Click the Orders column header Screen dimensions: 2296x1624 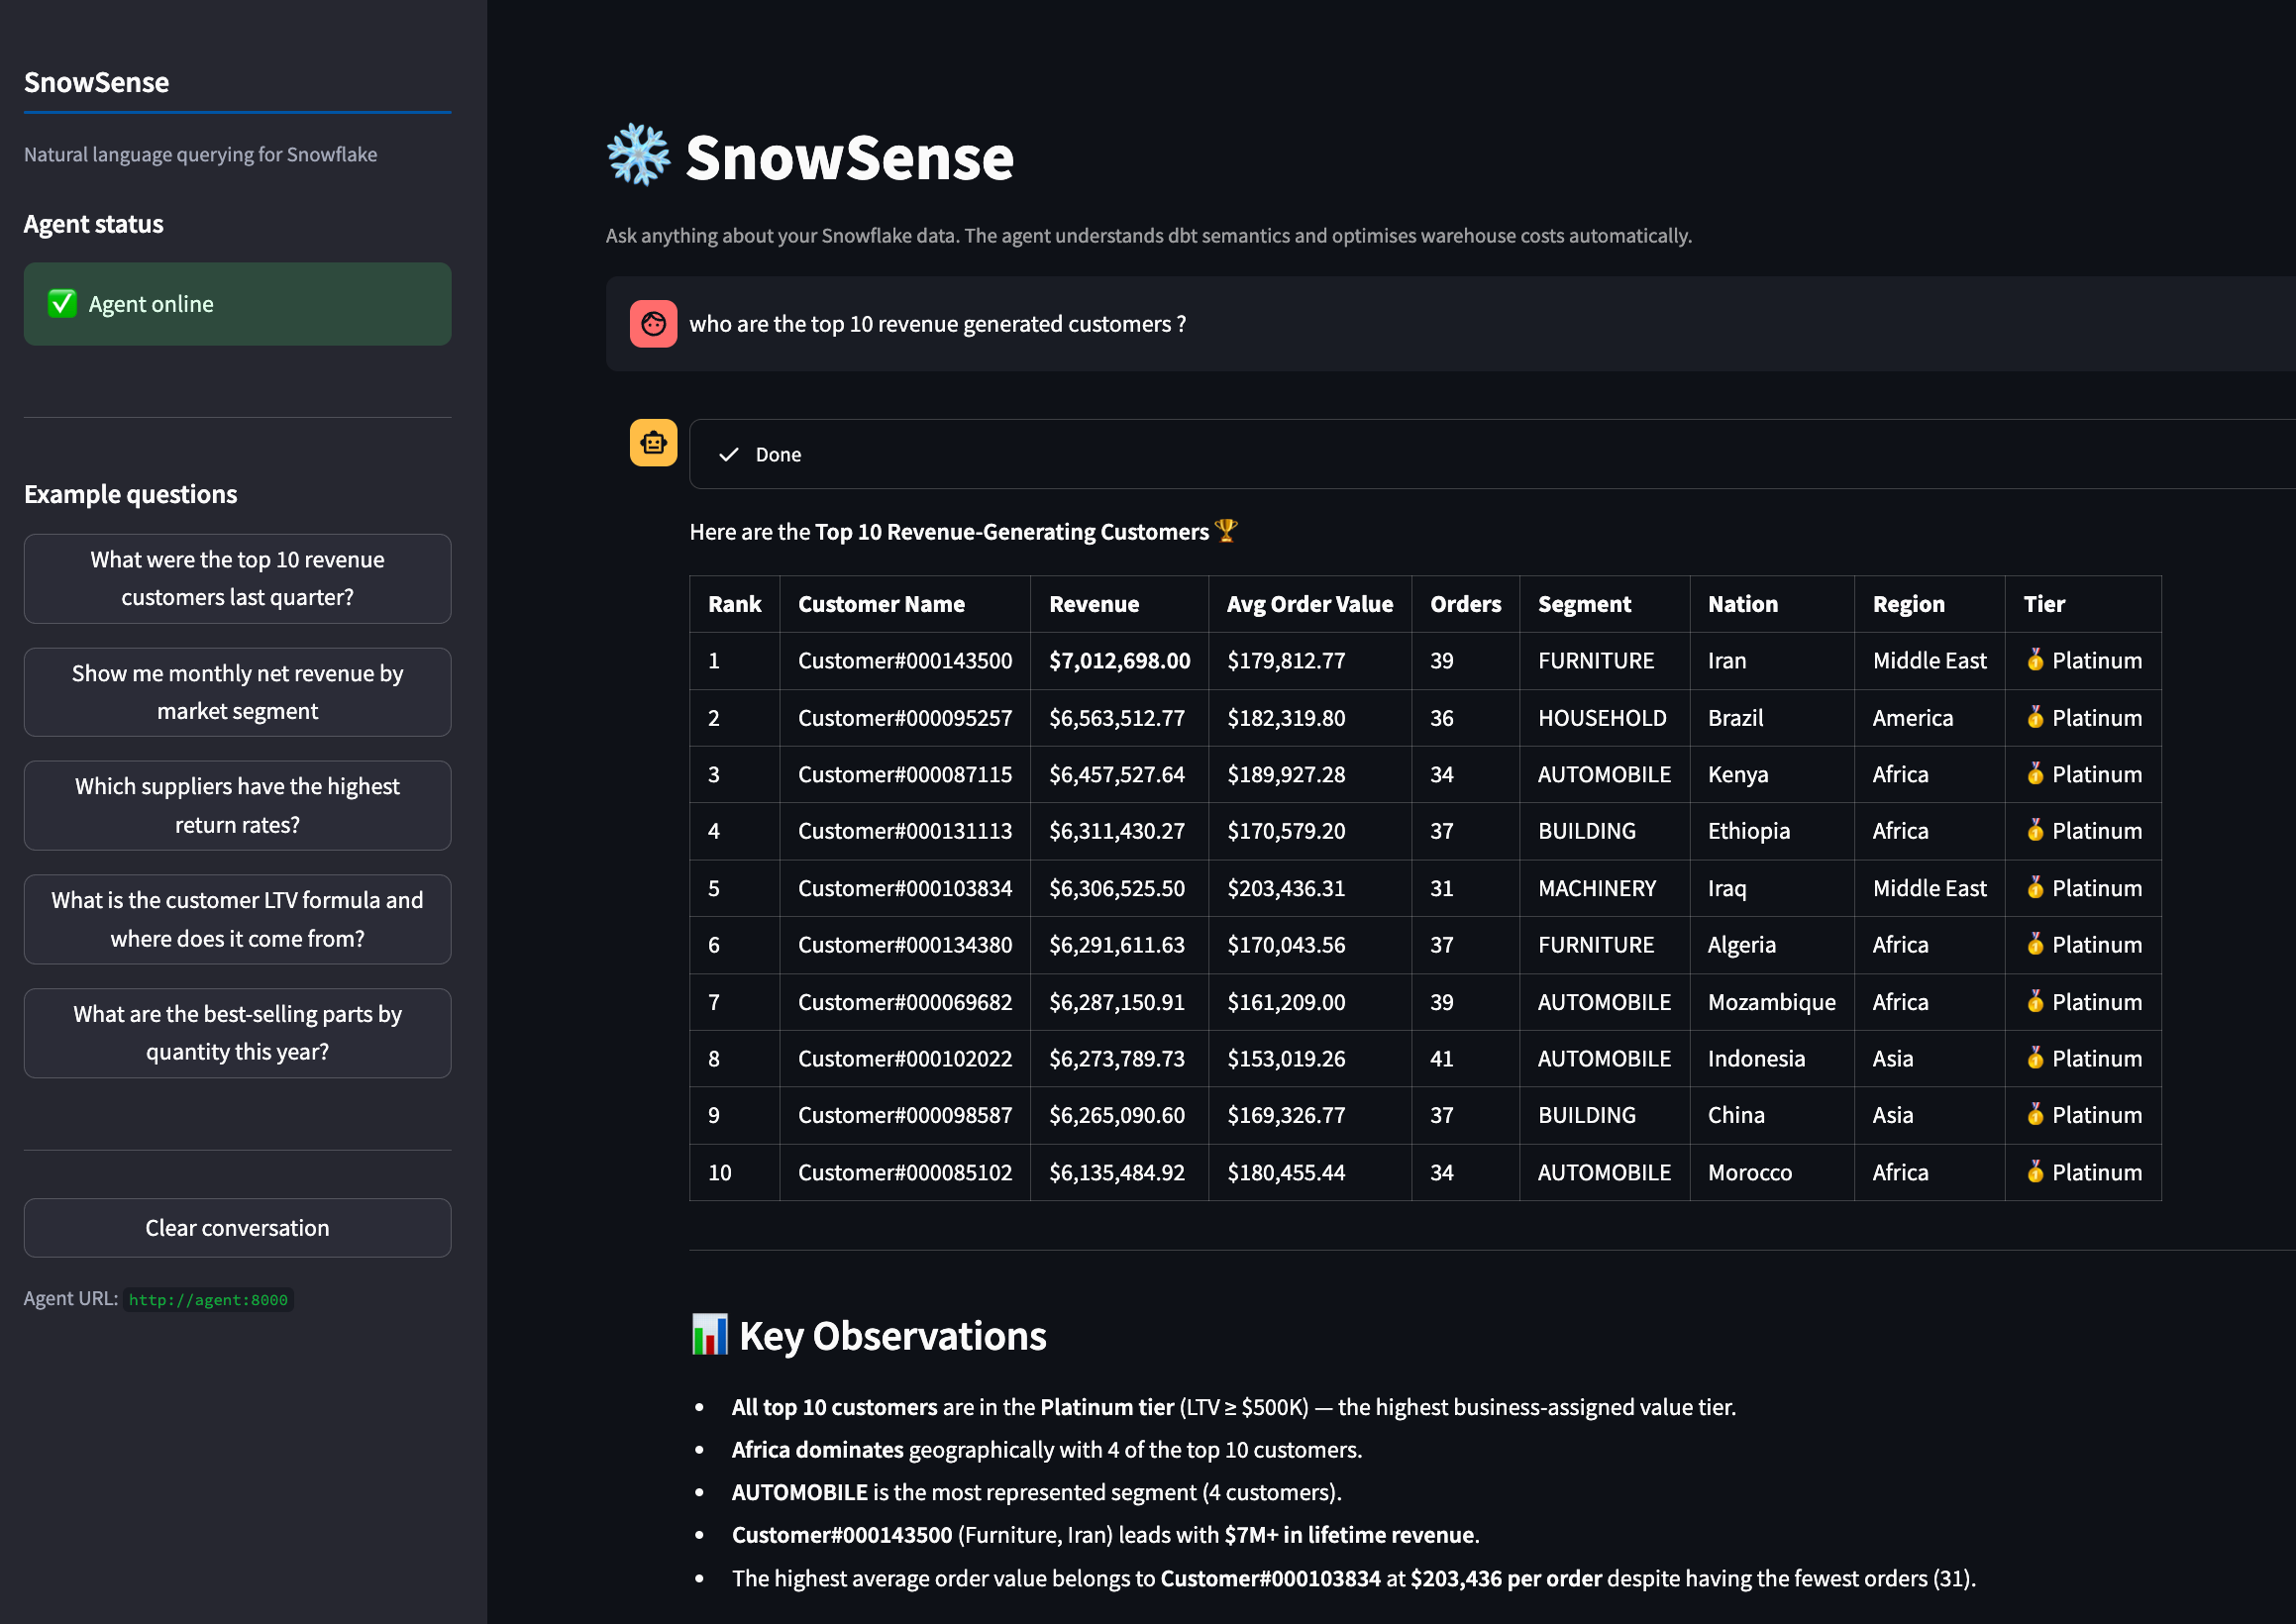pyautogui.click(x=1466, y=604)
